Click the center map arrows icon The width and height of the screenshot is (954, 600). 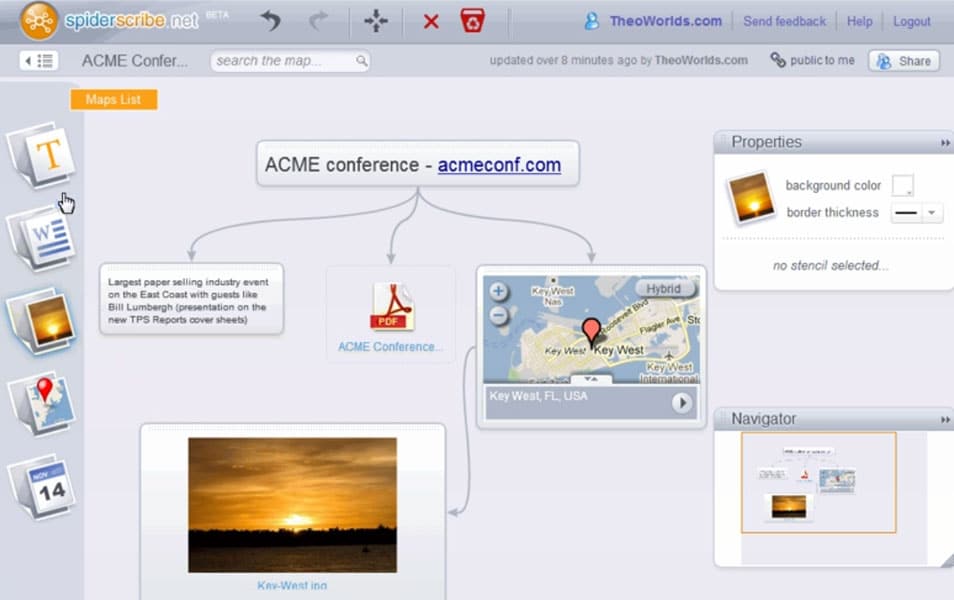pos(375,21)
